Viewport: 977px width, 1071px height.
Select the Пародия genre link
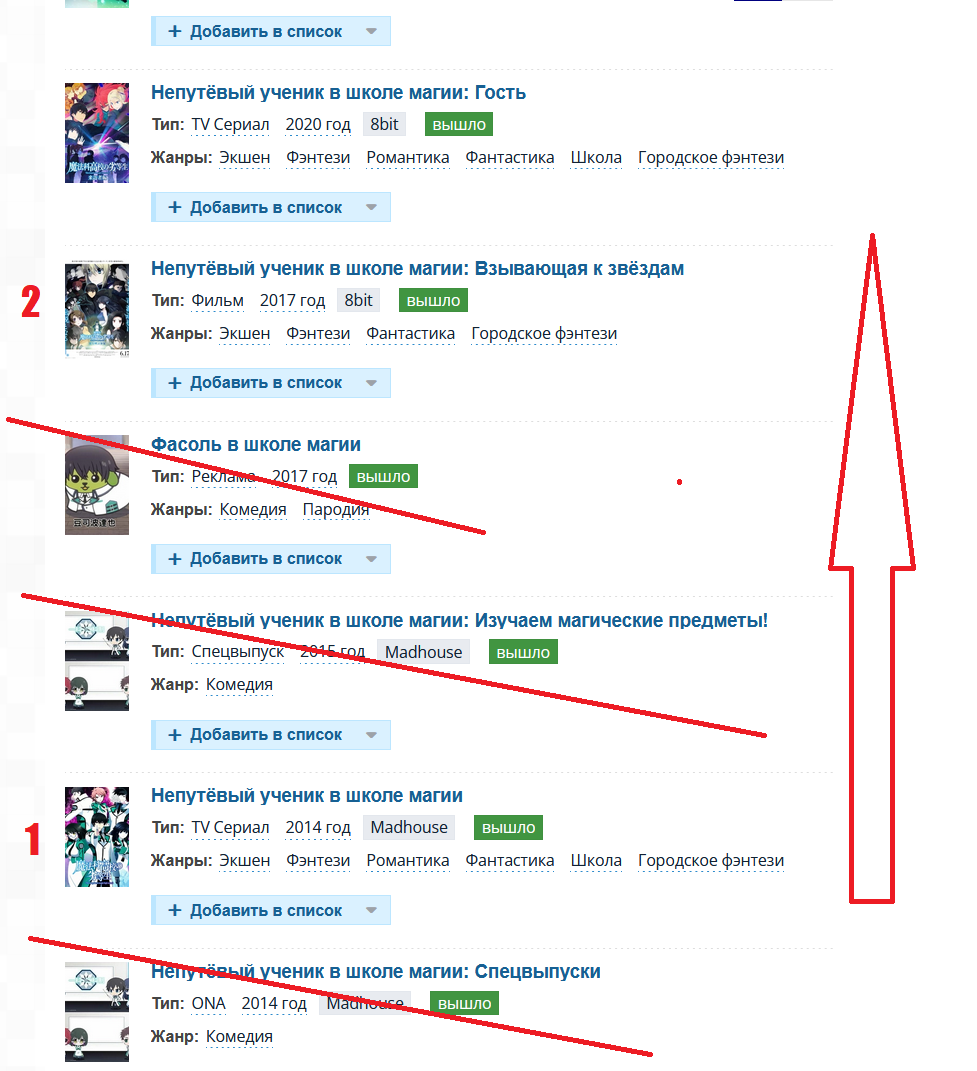(335, 510)
